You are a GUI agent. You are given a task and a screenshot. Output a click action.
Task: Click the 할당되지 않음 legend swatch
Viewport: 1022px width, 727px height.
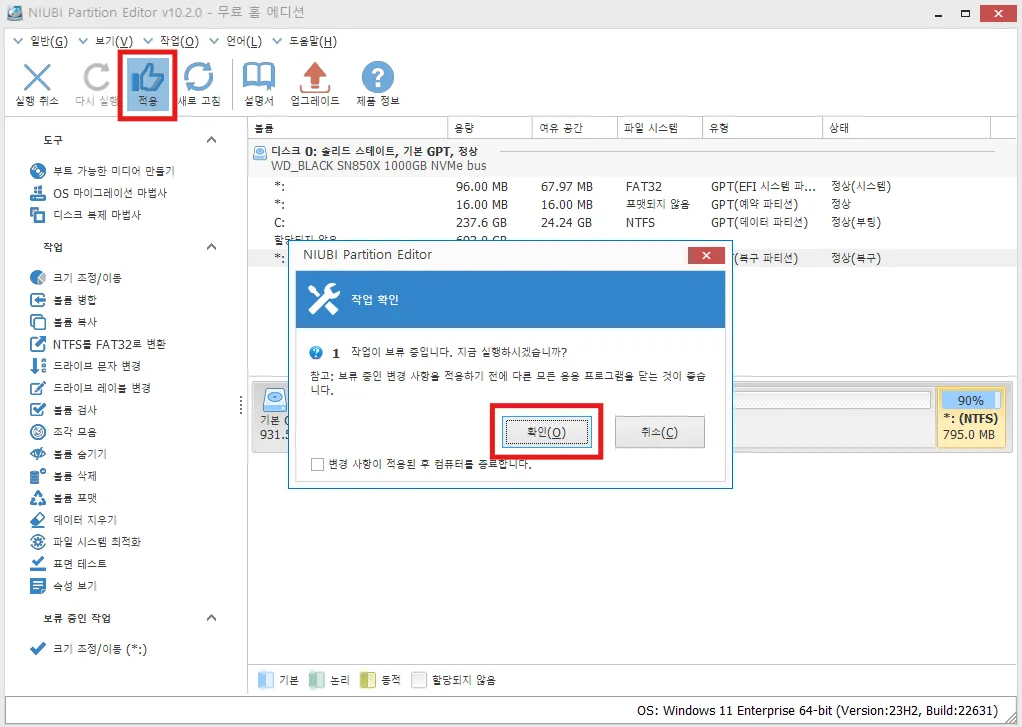tap(419, 680)
